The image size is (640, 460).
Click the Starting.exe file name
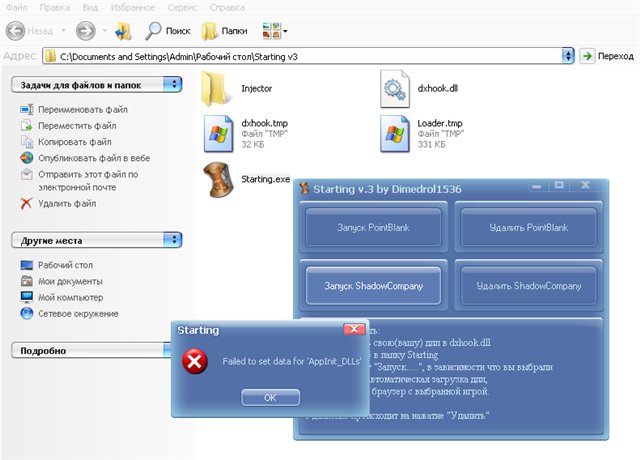266,179
